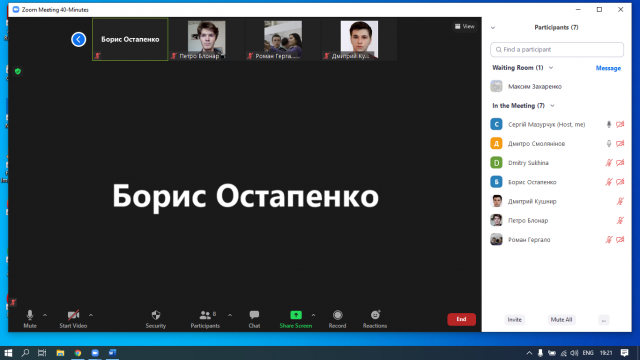Screen dimensions: 640x360
Task: Open the more options ellipsis in Participants panel
Action: pos(604,320)
